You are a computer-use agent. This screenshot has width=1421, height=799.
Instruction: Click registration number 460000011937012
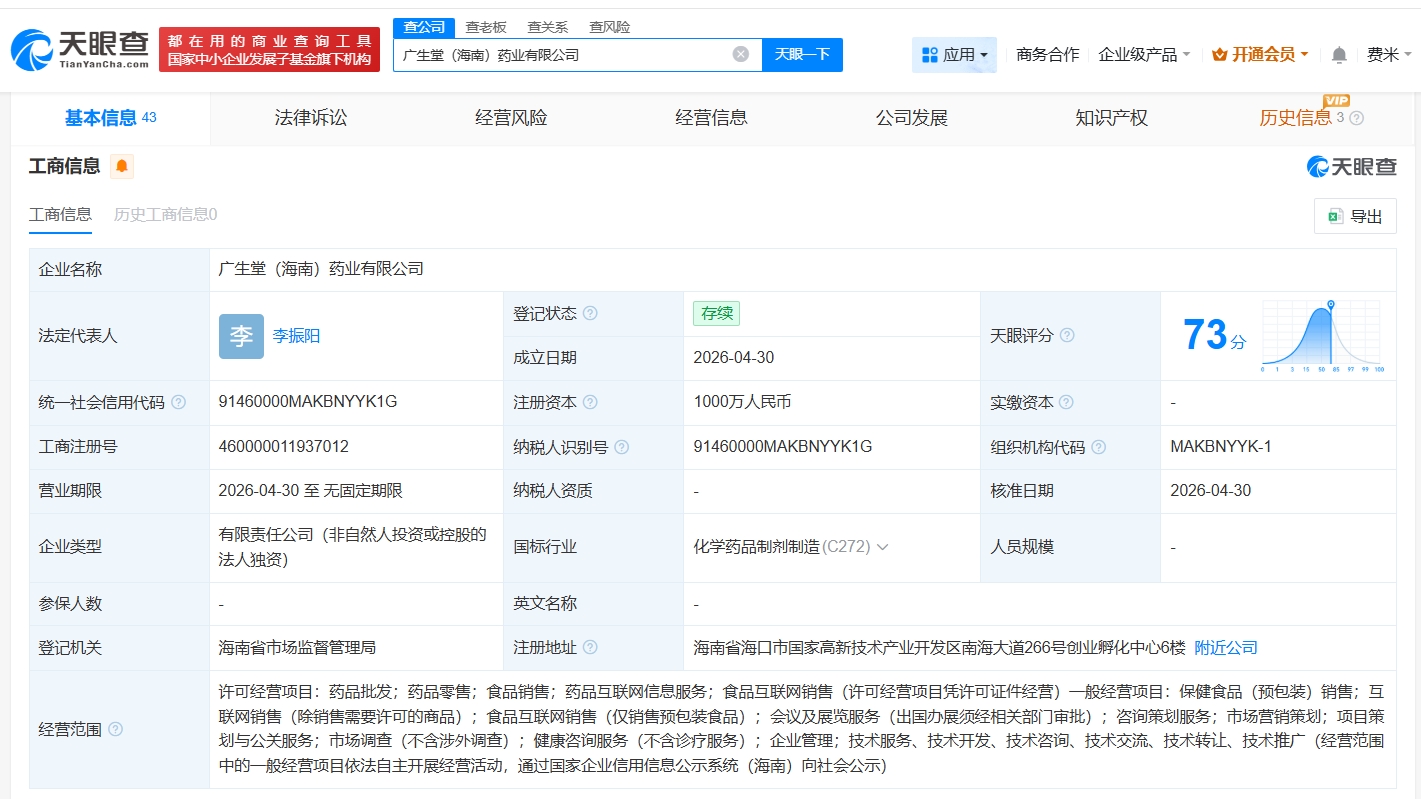(x=284, y=447)
